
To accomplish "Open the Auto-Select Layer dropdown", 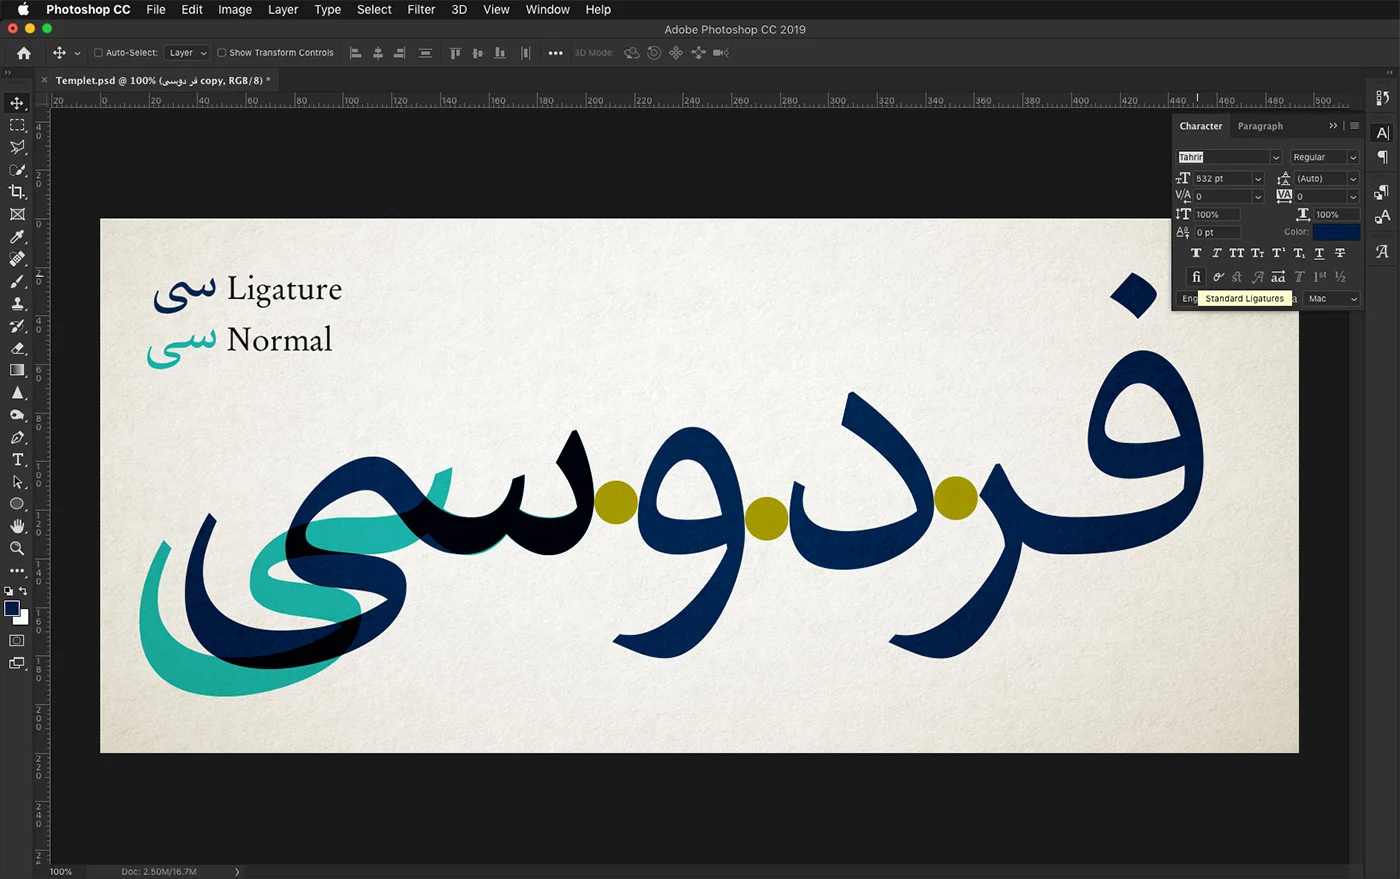I will tap(187, 53).
